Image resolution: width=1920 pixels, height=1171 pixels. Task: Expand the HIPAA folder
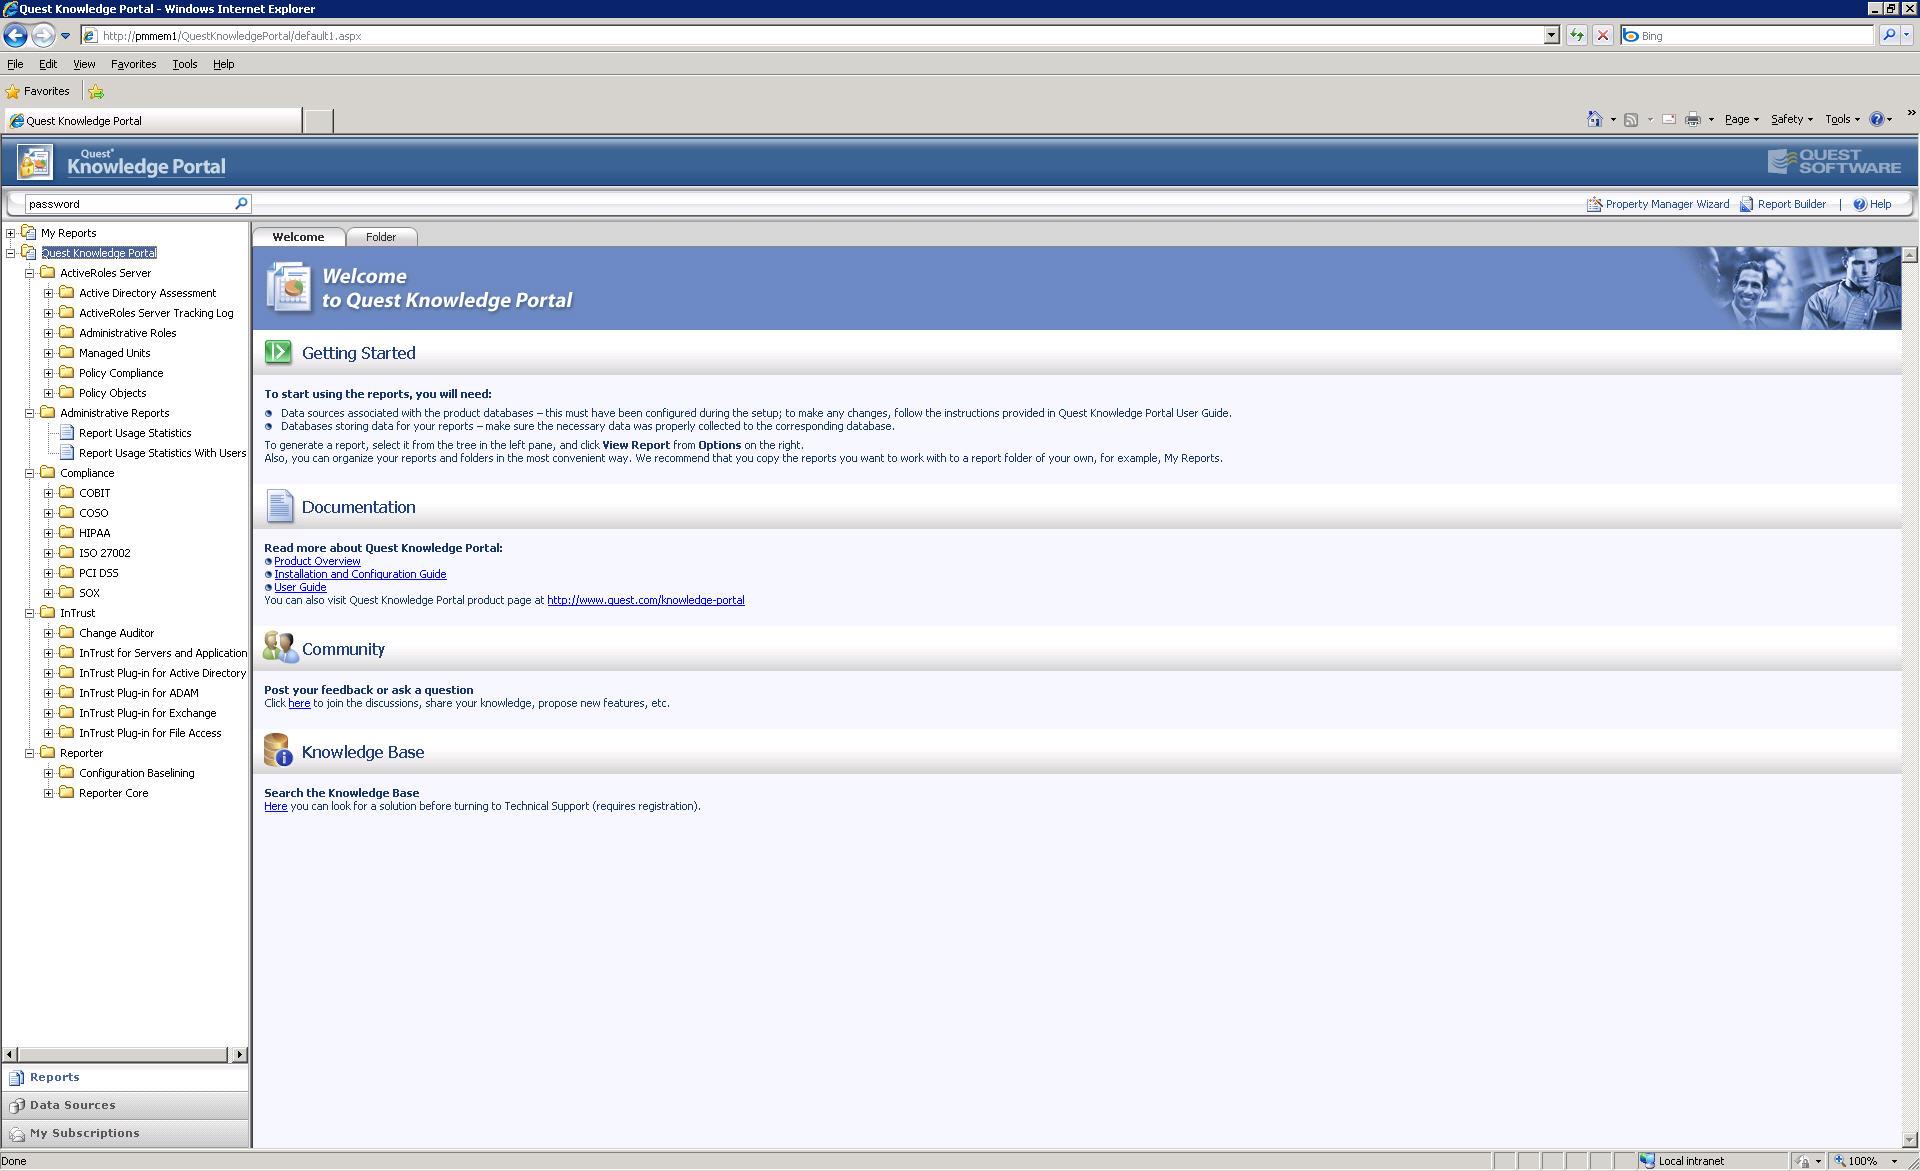point(48,533)
